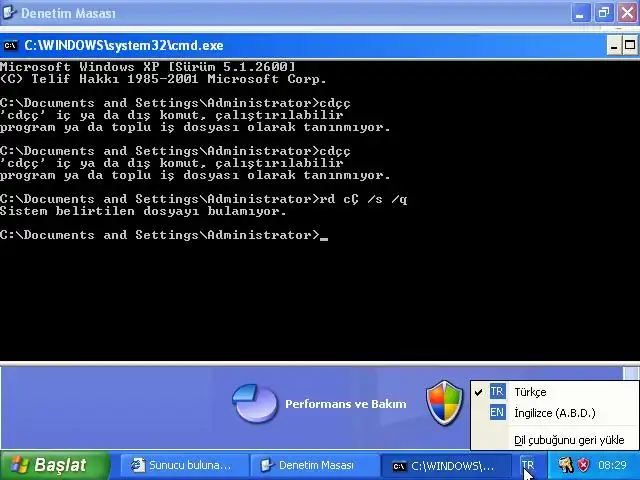Maximize the cmd.exe window
The width and height of the screenshot is (640, 480).
click(x=630, y=46)
